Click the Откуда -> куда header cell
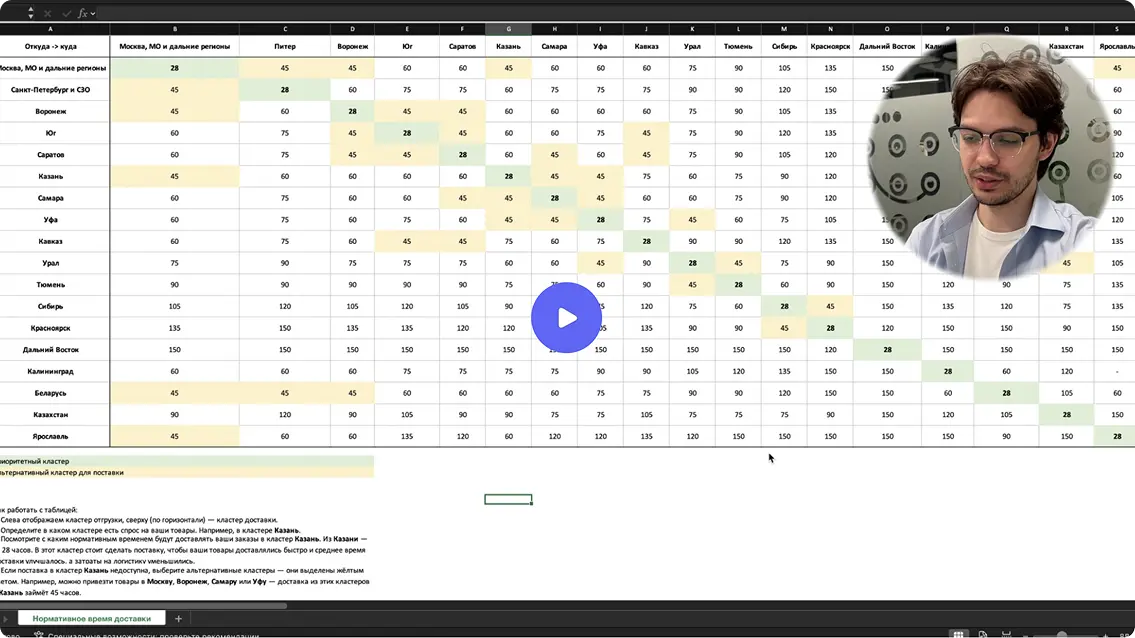The image size is (1135, 638). (50, 46)
